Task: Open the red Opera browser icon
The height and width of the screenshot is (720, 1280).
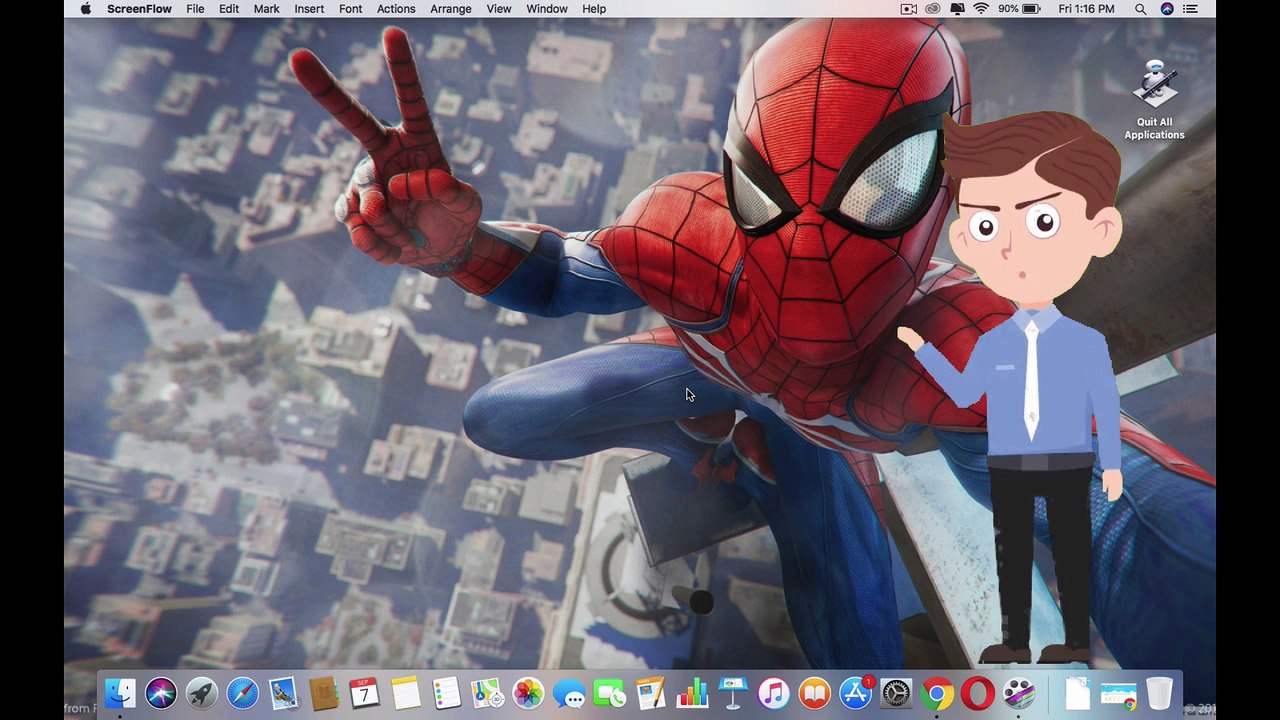Action: coord(978,693)
